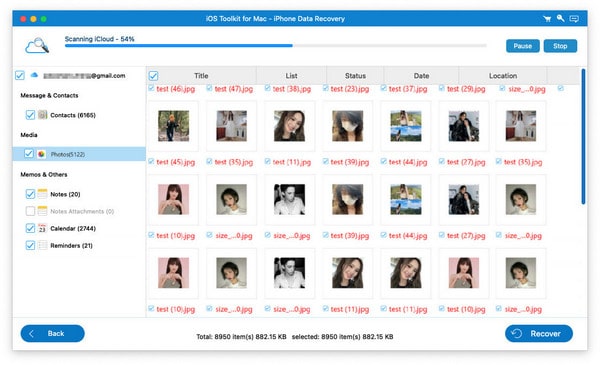The height and width of the screenshot is (365, 600).
Task: Click the left arrow on the Back button
Action: (x=32, y=334)
